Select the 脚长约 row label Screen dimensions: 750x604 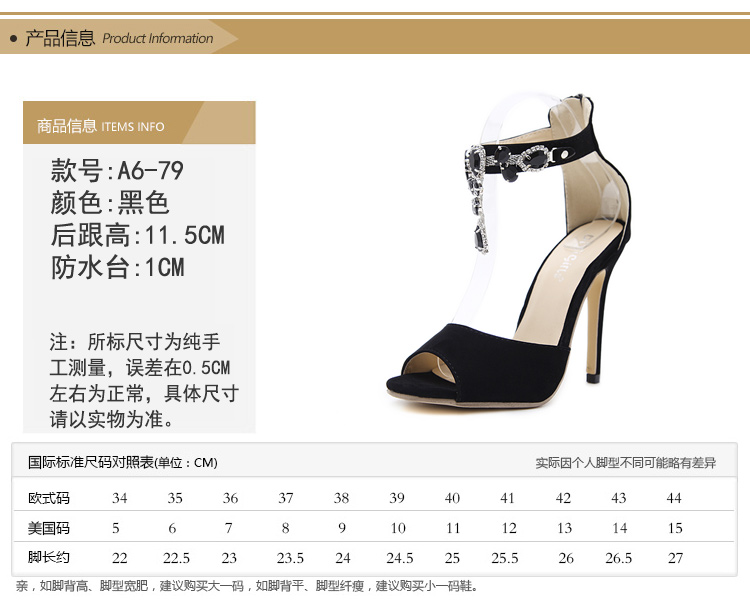tap(49, 557)
